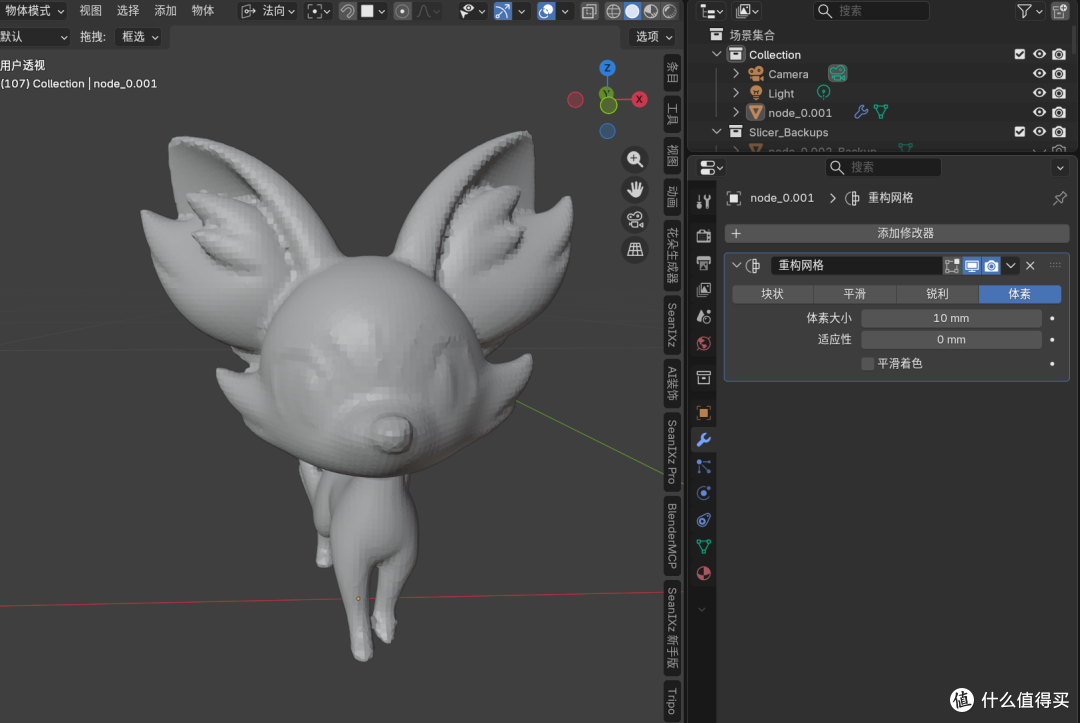Hide node_0.001 with its eye icon
Viewport: 1080px width, 723px height.
1039,112
